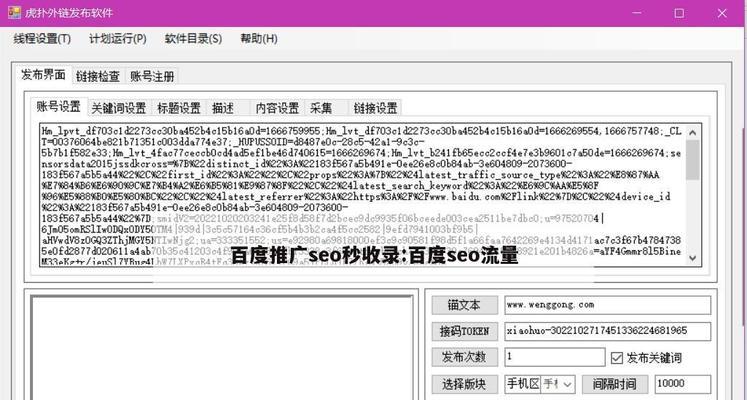Switch to the 发布界面 tab
The image size is (747, 400).
point(43,75)
